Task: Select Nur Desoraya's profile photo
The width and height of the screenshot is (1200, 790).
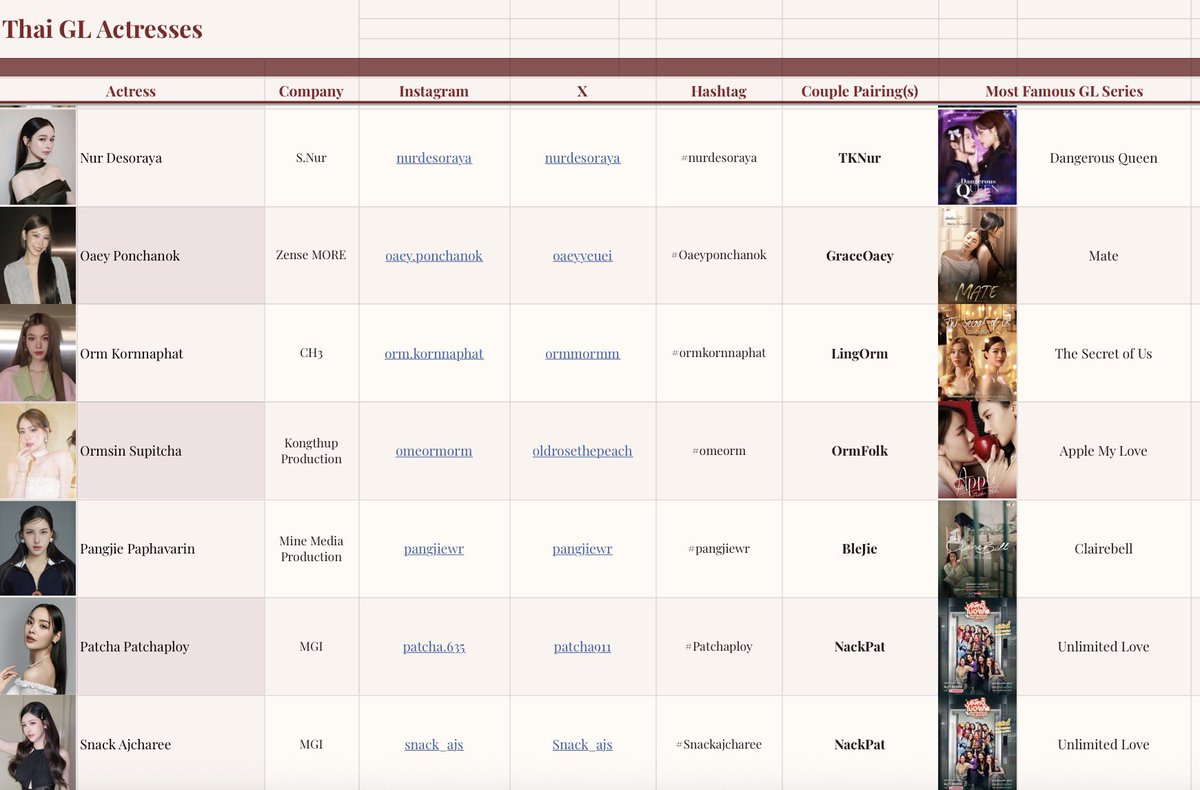Action: [38, 157]
